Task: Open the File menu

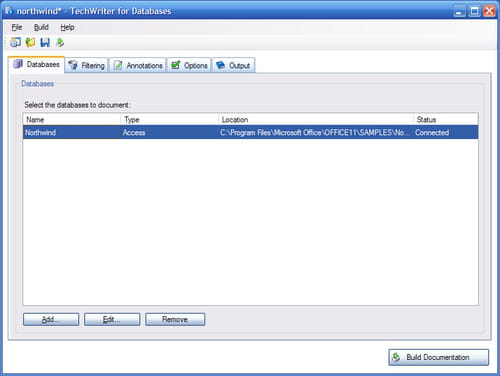Action: click(x=17, y=27)
